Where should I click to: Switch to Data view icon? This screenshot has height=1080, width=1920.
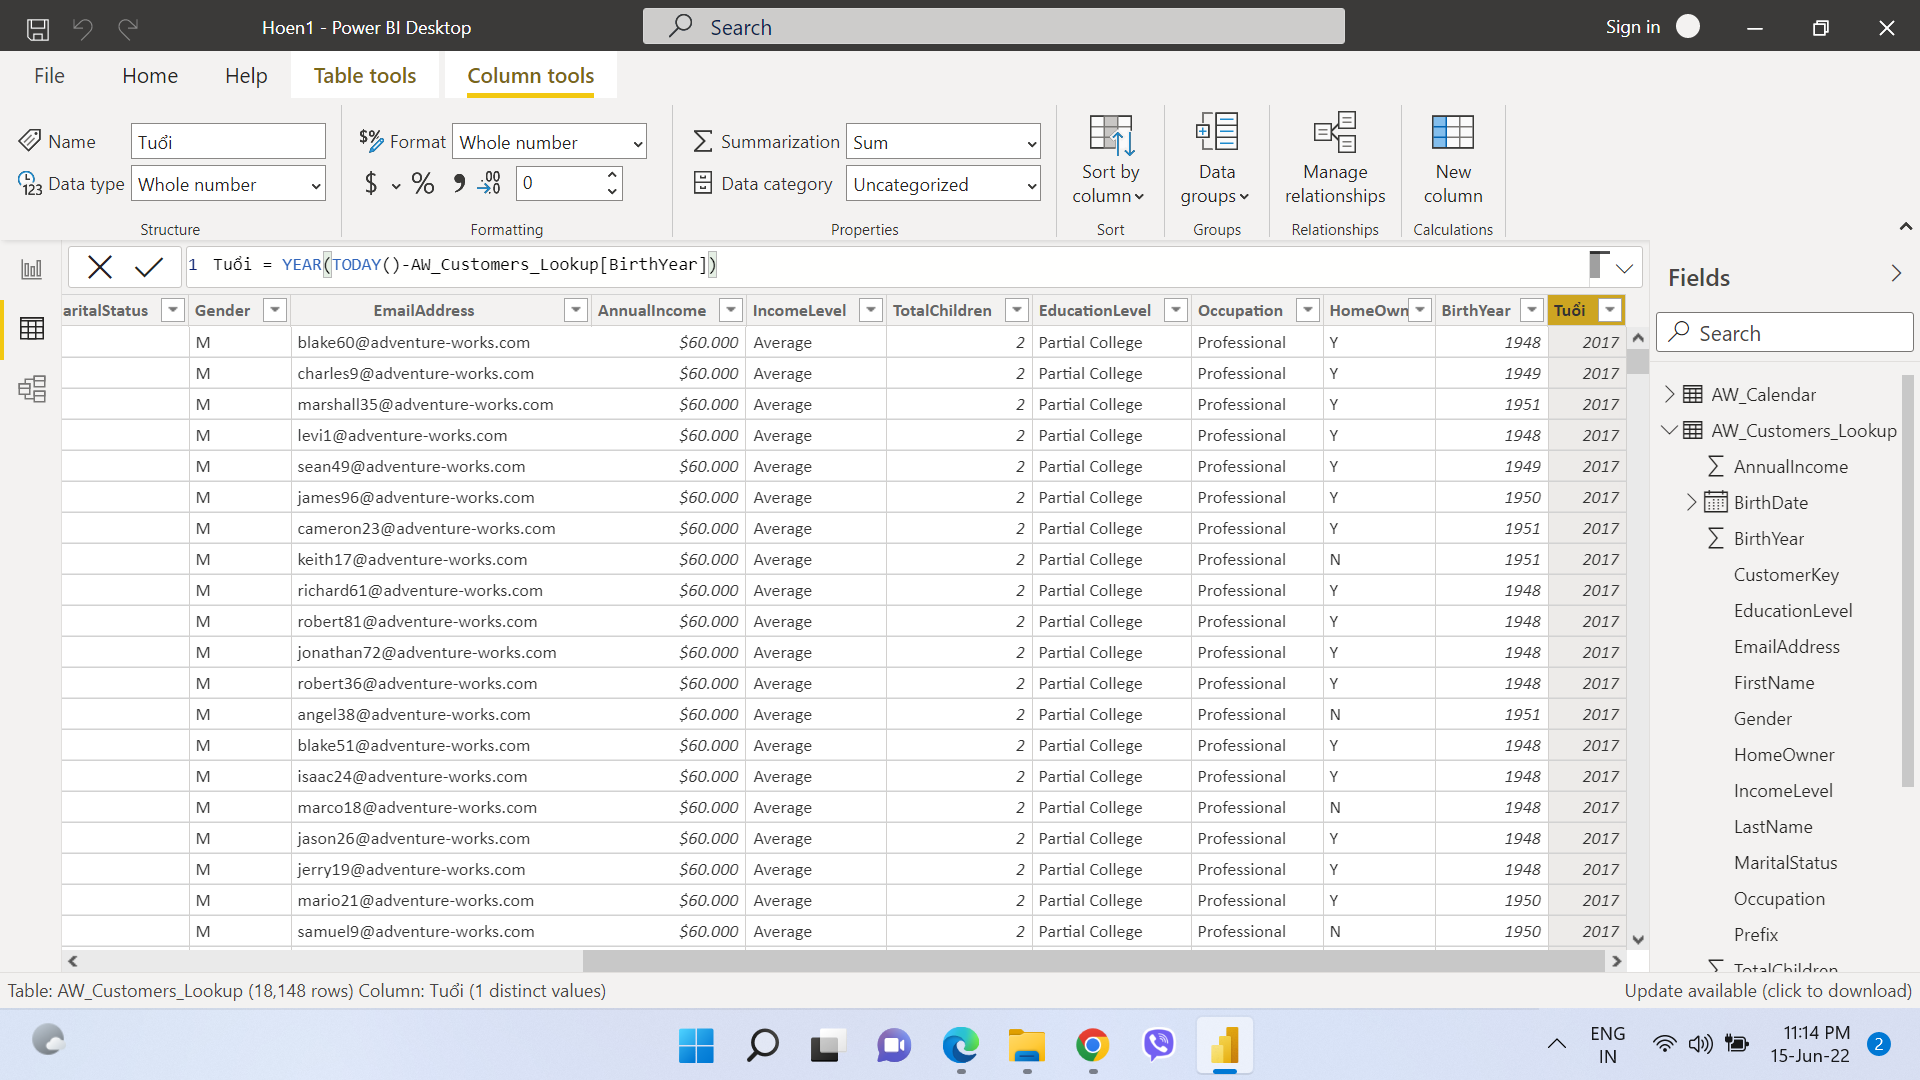coord(32,328)
